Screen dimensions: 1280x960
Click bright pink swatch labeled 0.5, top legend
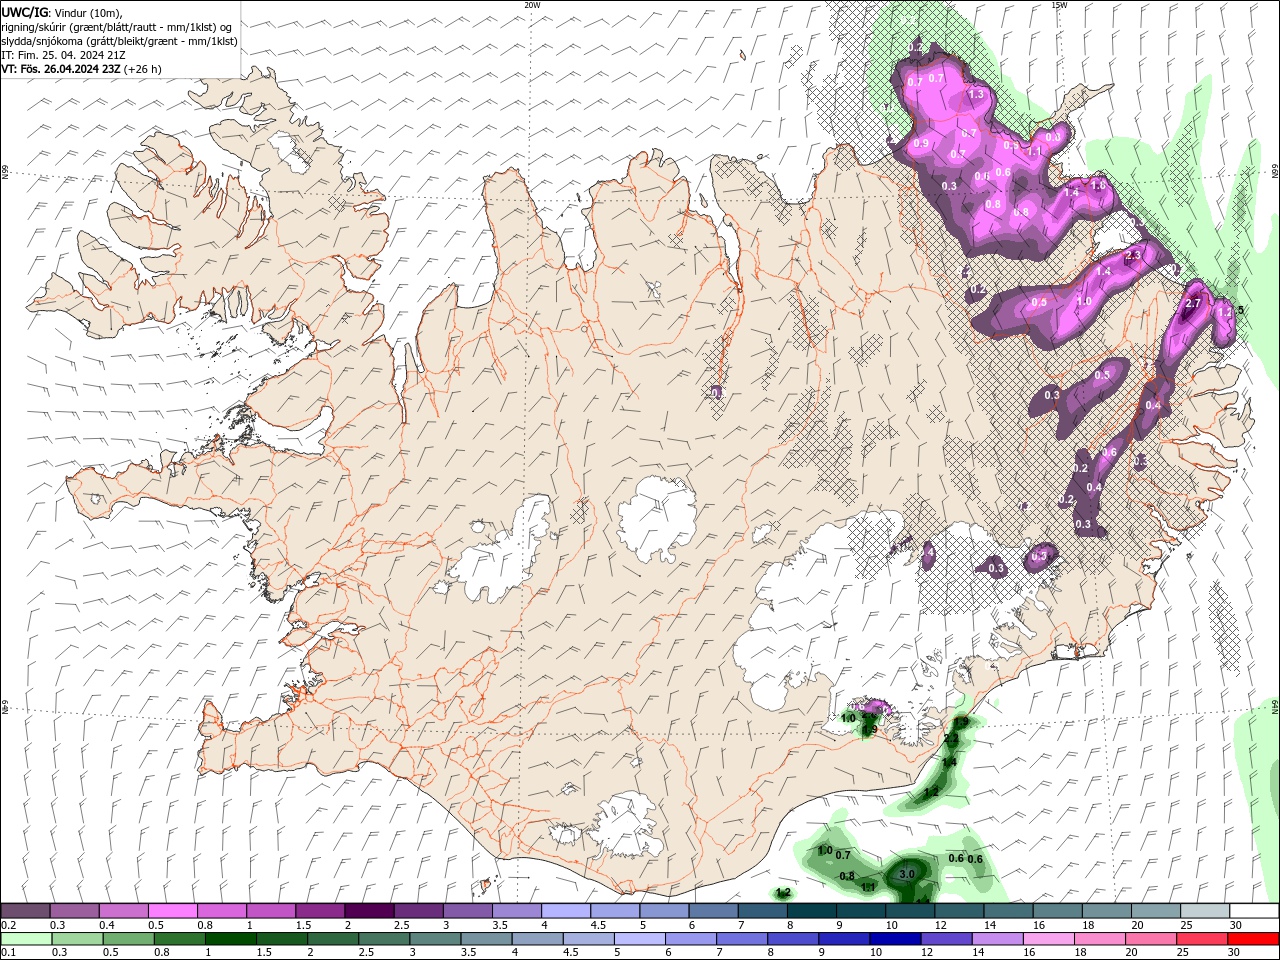click(172, 911)
